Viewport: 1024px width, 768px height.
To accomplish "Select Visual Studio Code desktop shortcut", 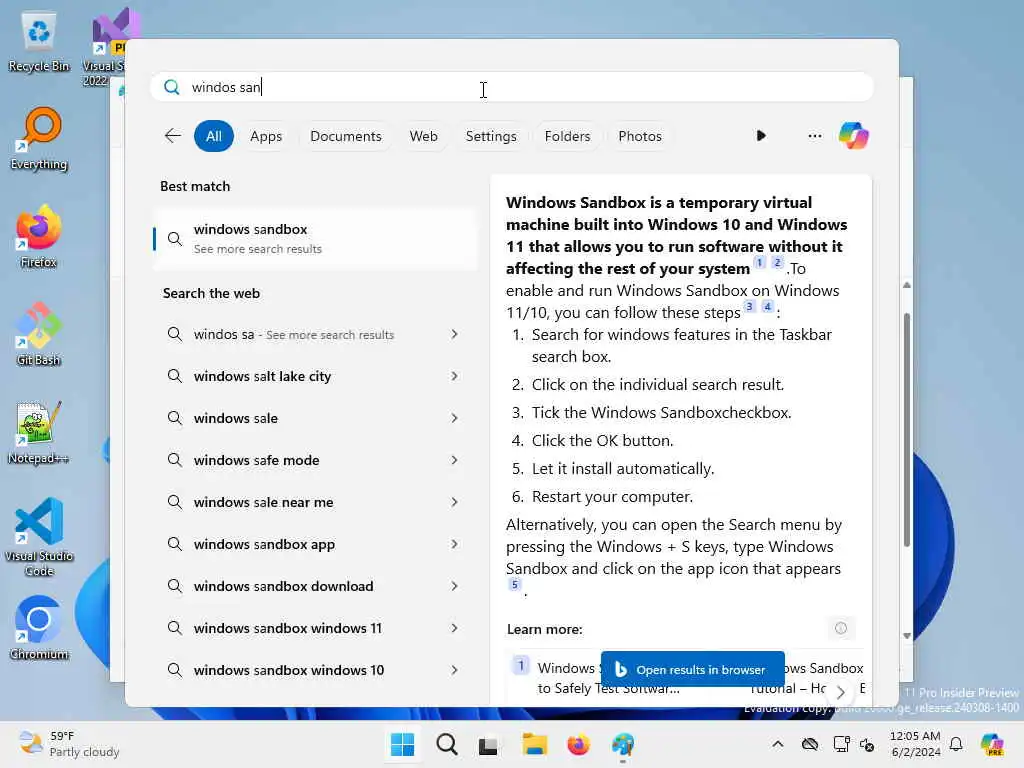I will click(39, 537).
